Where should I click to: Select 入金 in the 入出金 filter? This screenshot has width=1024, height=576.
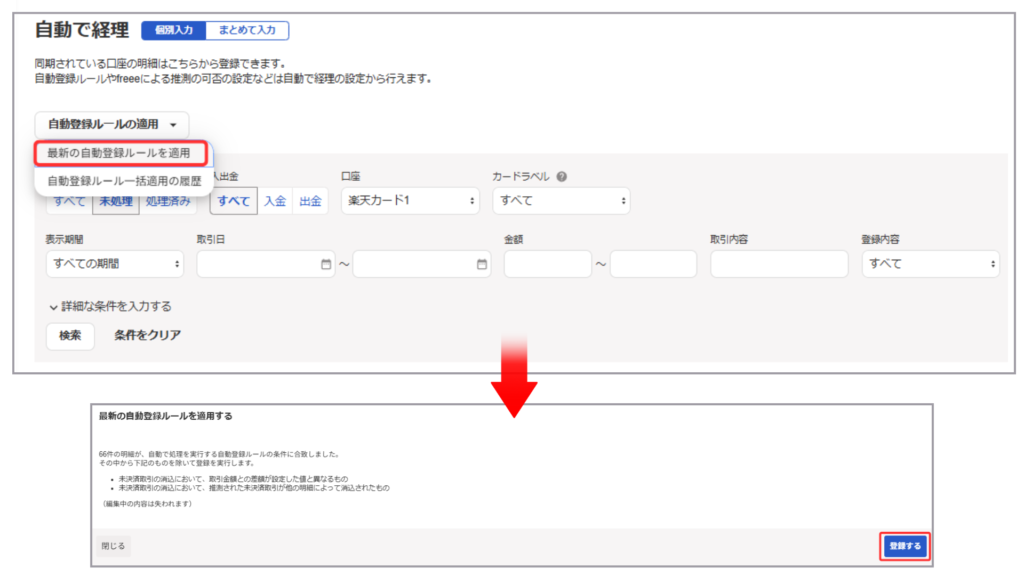pos(275,201)
